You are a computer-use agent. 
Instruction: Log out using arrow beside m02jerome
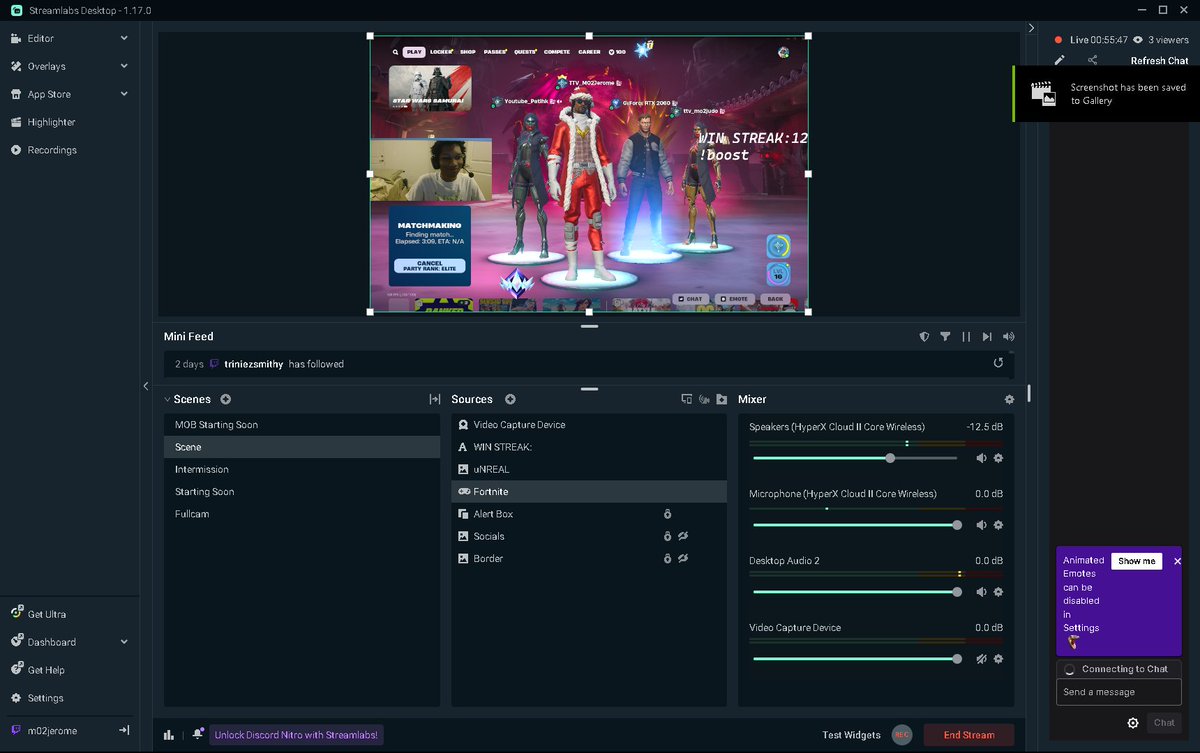pyautogui.click(x=124, y=731)
